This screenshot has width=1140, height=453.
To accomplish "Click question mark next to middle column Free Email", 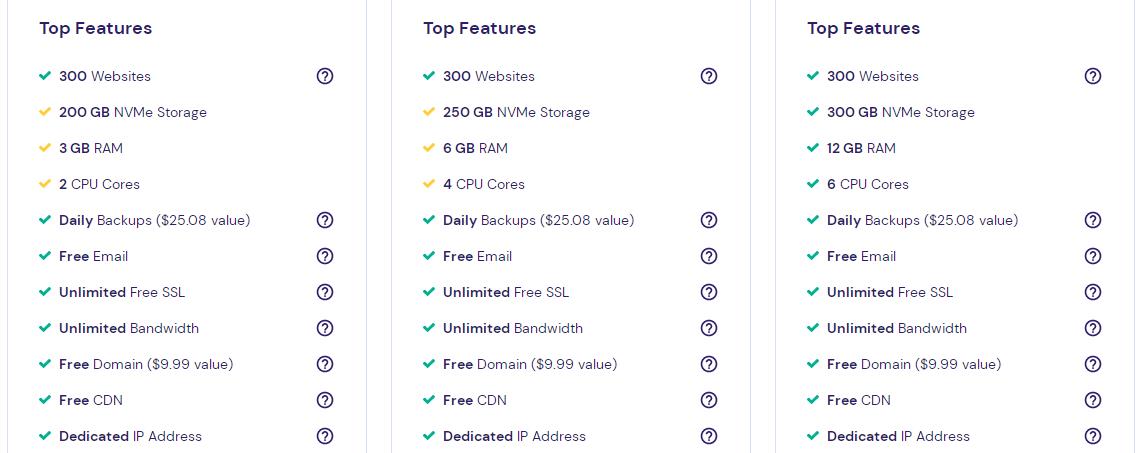I will pos(709,256).
